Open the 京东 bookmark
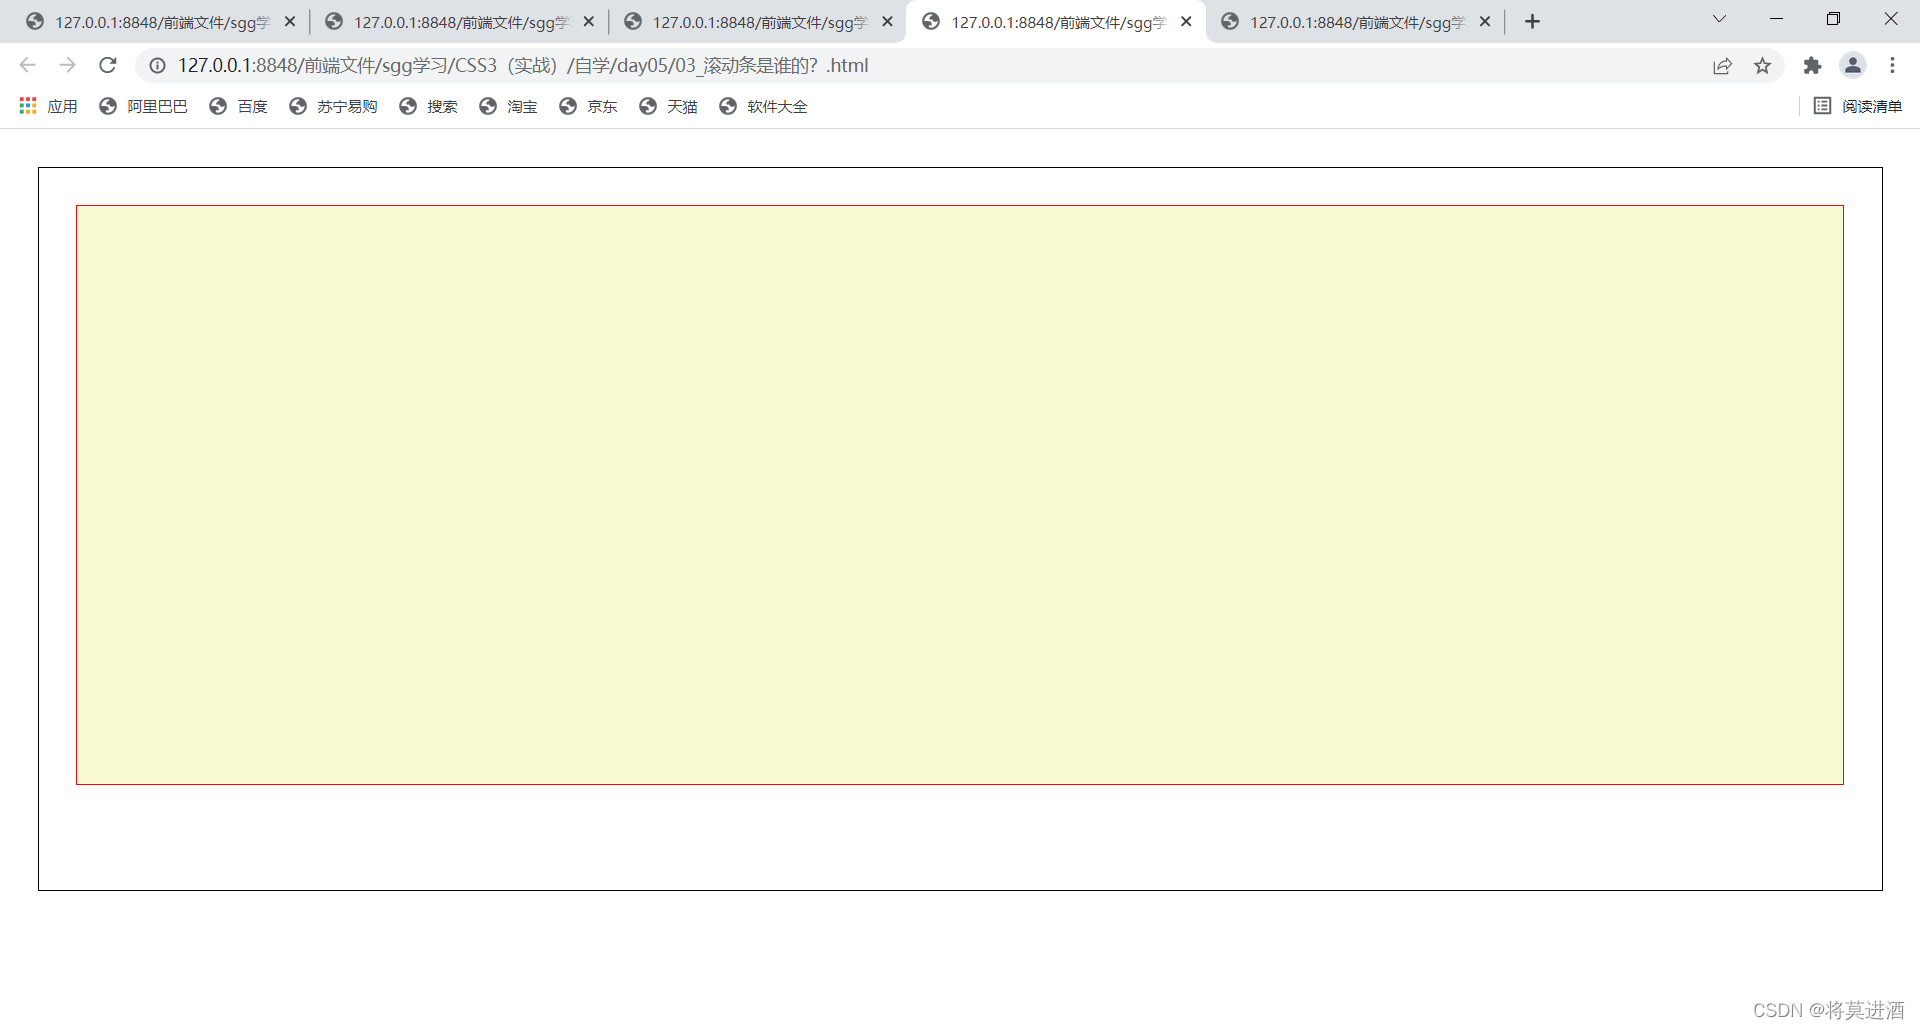 (x=588, y=106)
